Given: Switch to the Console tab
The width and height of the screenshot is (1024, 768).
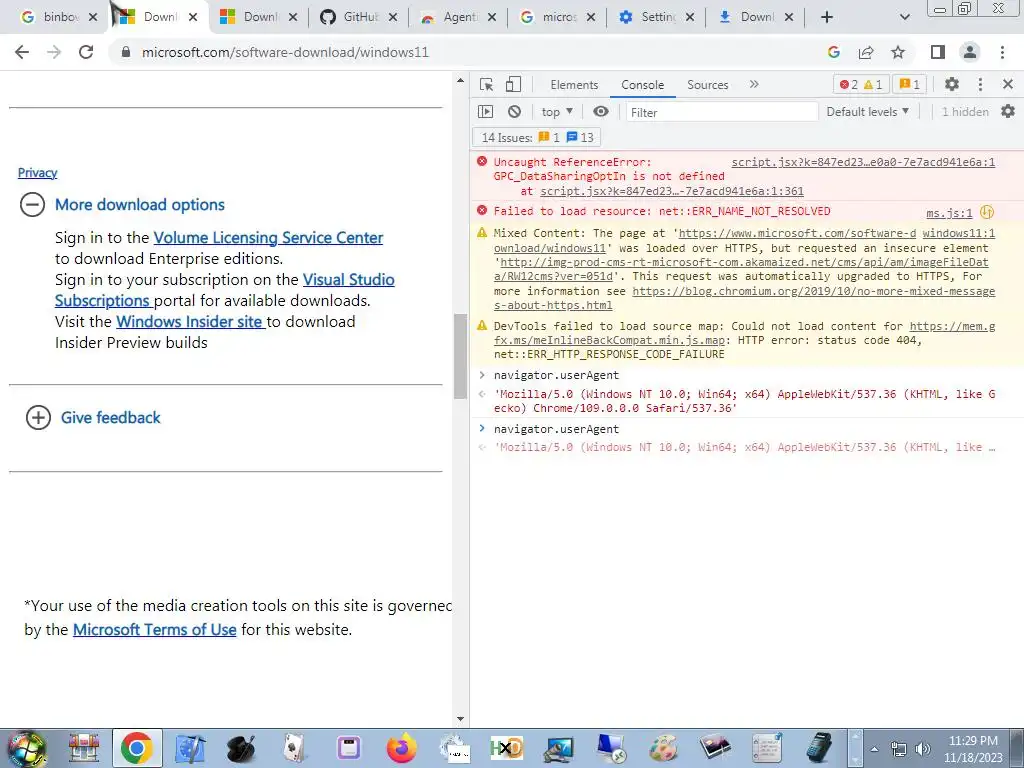Looking at the screenshot, I should click(x=643, y=85).
